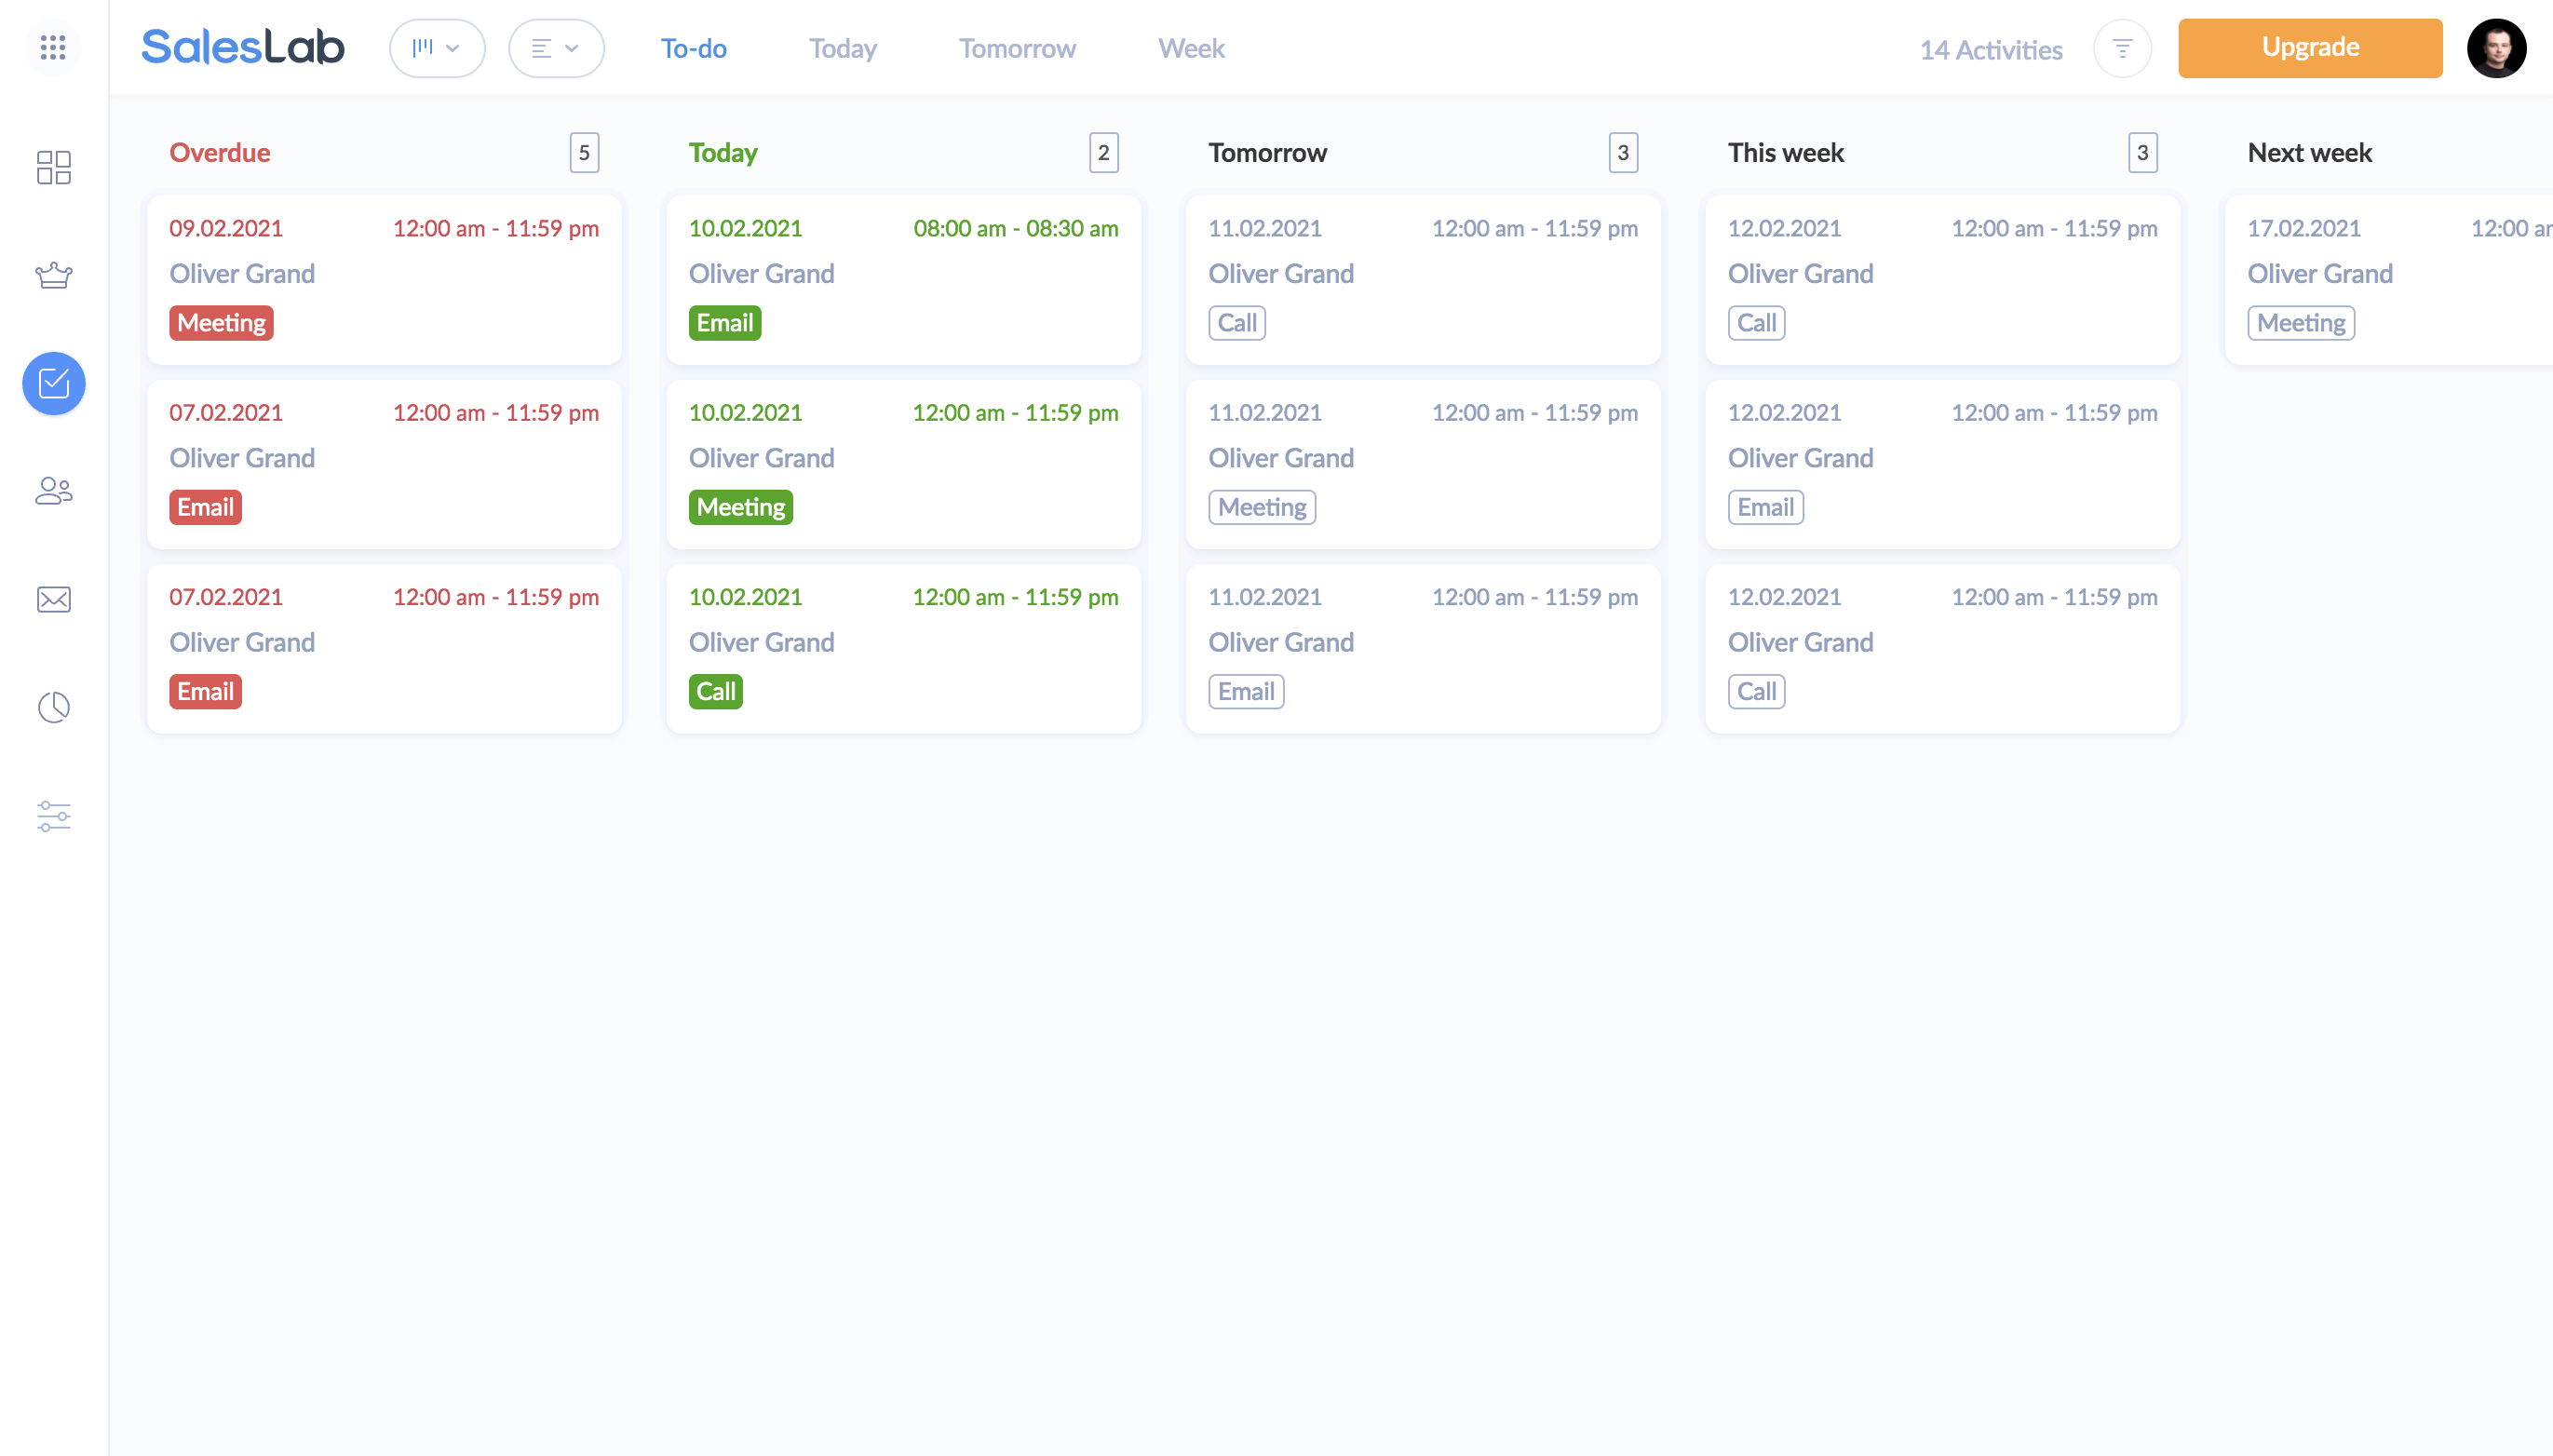Screen dimensions: 2553x1456
Task: Switch to the To-do tab
Action: point(693,48)
